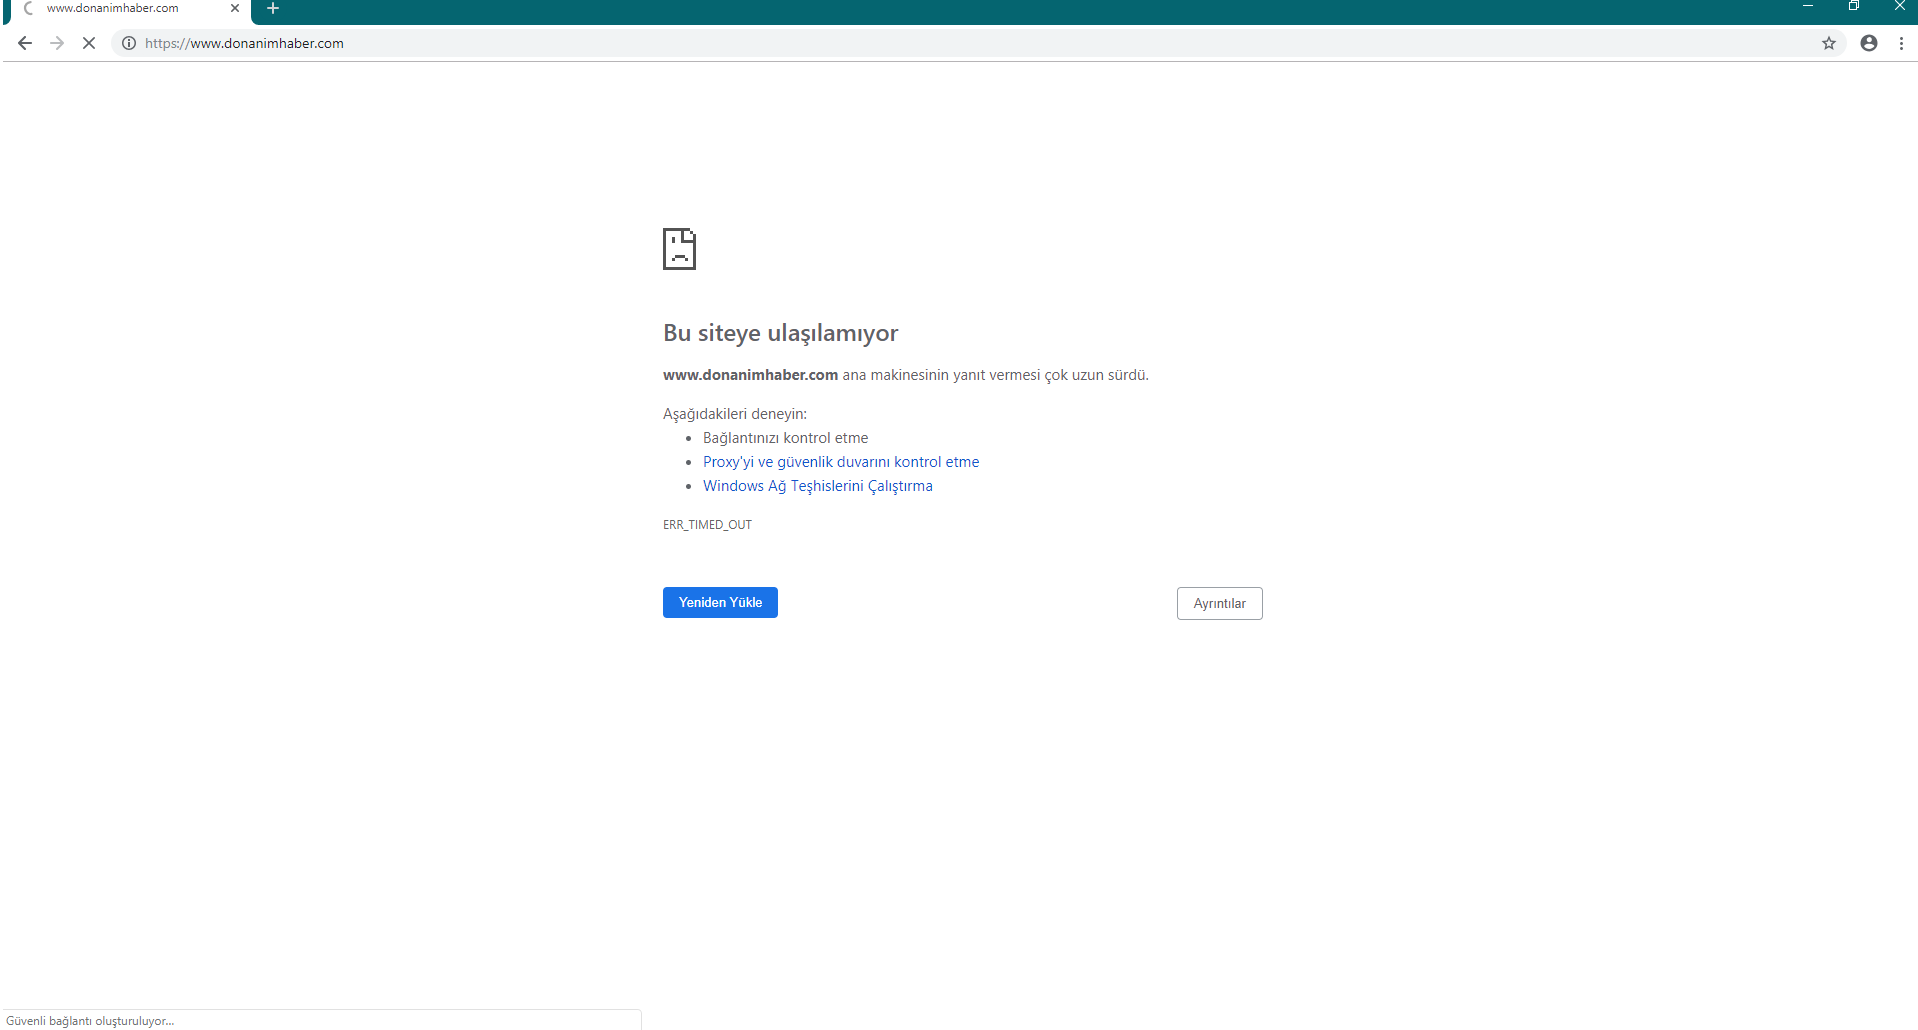Close the browser window

coord(1899,7)
